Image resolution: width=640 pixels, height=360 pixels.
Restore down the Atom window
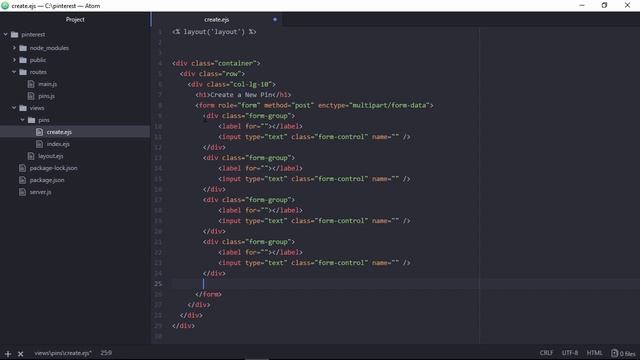pyautogui.click(x=604, y=5)
